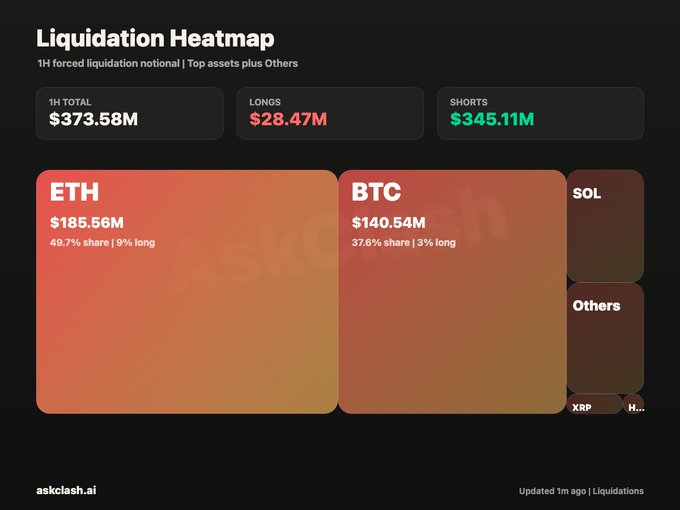The width and height of the screenshot is (680, 510).
Task: Select the Others tile
Action: (605, 338)
